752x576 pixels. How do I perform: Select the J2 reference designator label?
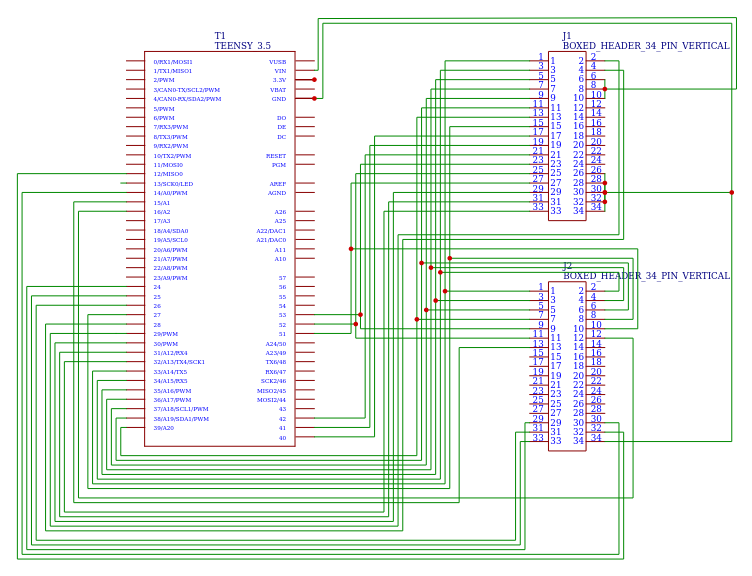(567, 266)
